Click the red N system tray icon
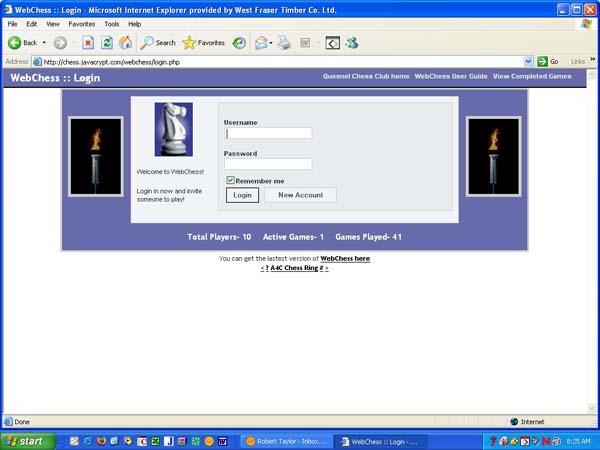This screenshot has width=600, height=450. coord(546,441)
